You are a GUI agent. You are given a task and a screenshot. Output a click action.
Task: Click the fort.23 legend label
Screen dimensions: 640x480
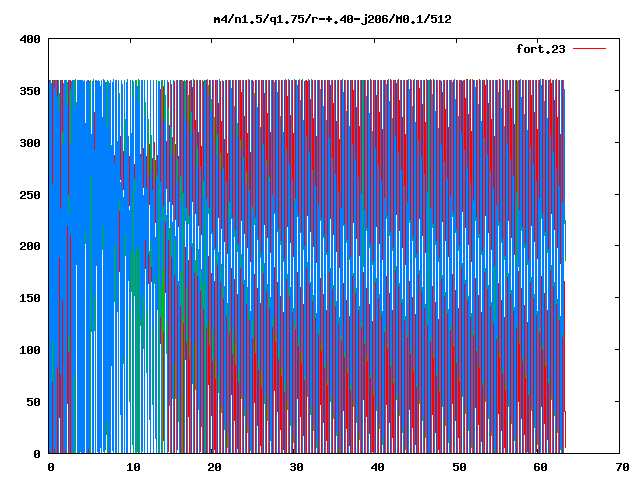tap(541, 49)
